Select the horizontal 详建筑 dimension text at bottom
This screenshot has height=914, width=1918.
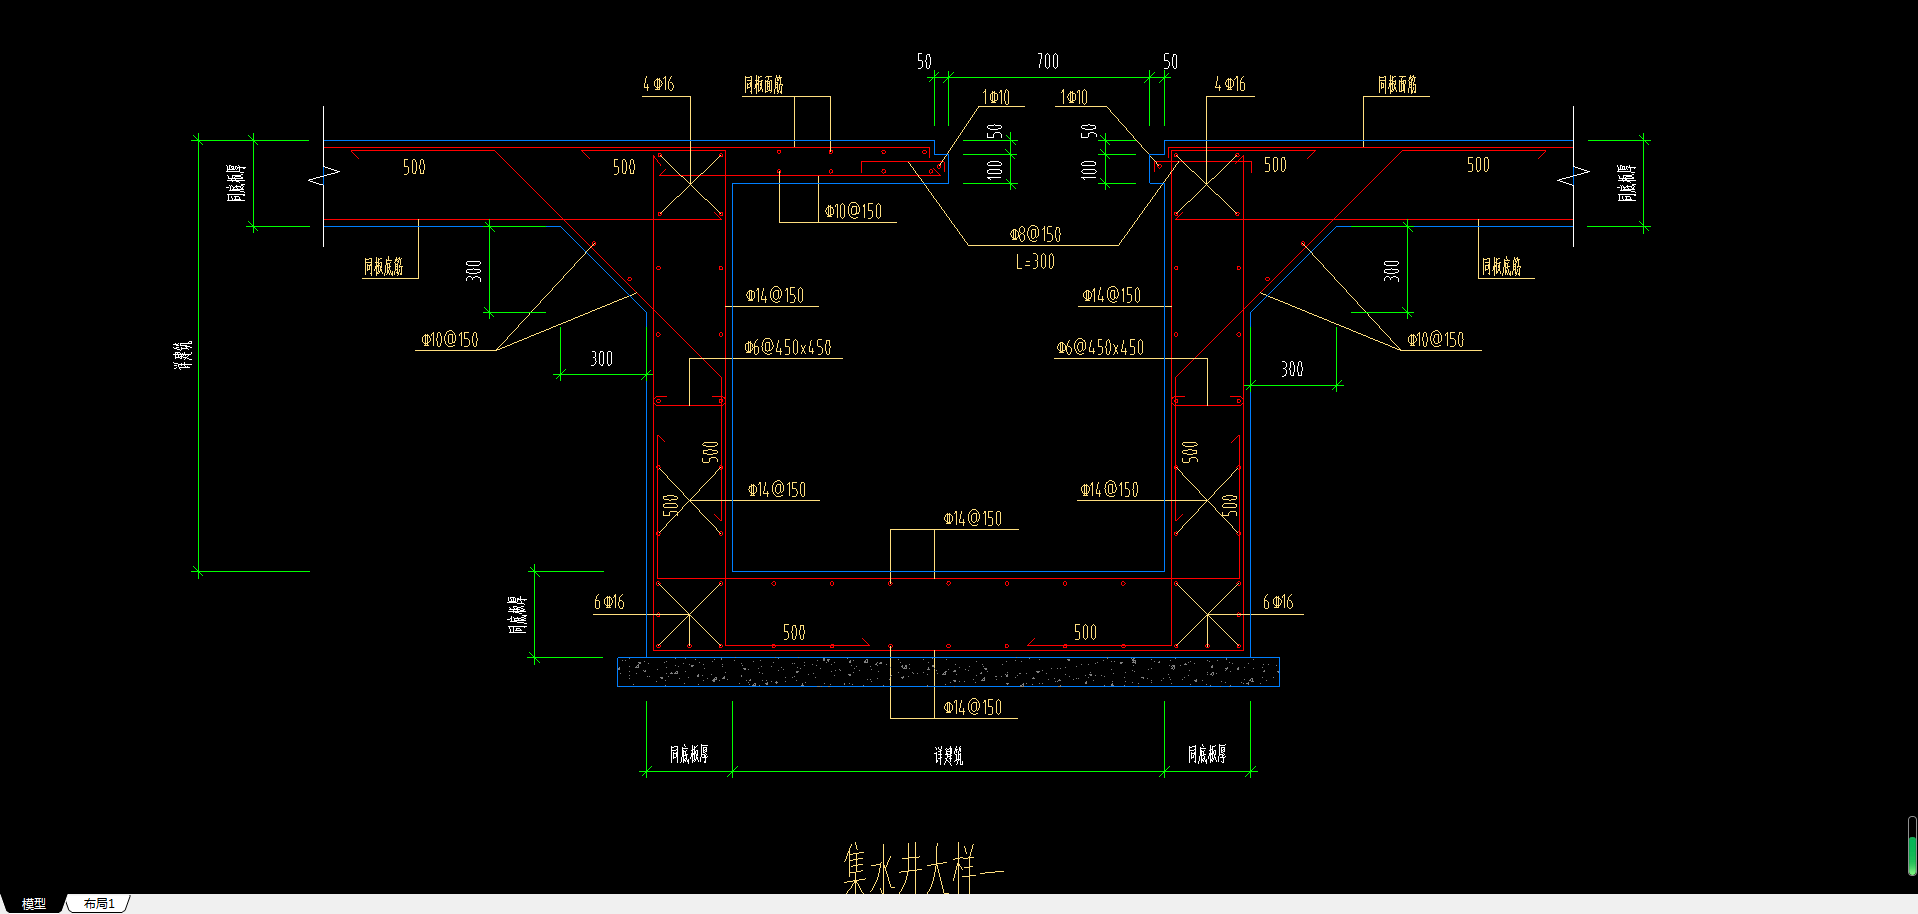(x=948, y=756)
